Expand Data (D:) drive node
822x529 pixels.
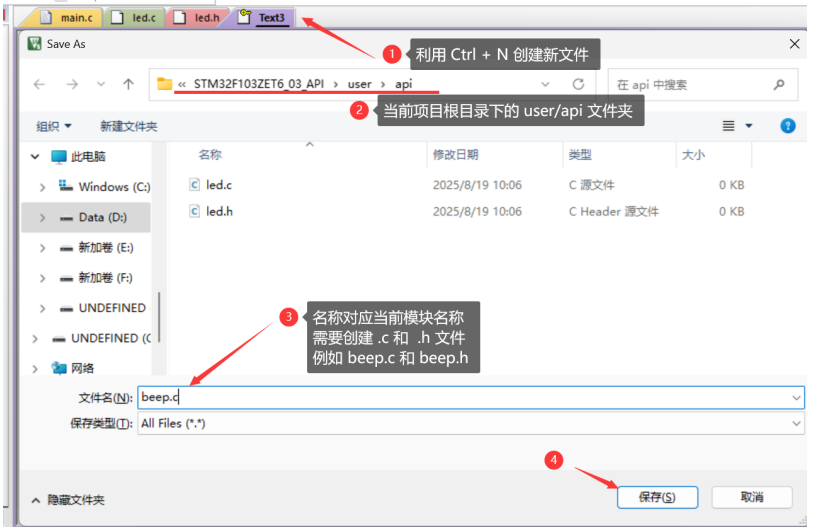tap(42, 217)
